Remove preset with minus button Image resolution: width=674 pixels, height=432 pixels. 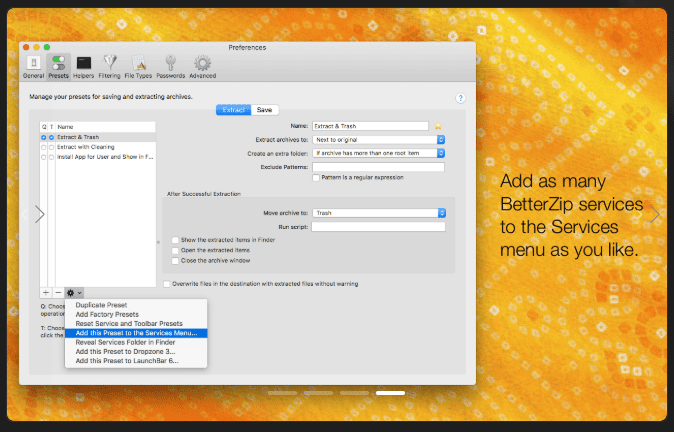pyautogui.click(x=58, y=293)
